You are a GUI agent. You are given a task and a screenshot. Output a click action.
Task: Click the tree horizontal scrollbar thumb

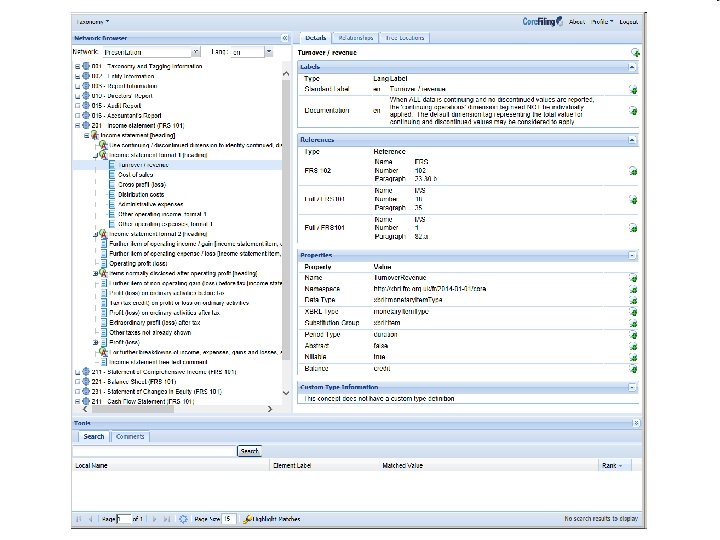(132, 409)
